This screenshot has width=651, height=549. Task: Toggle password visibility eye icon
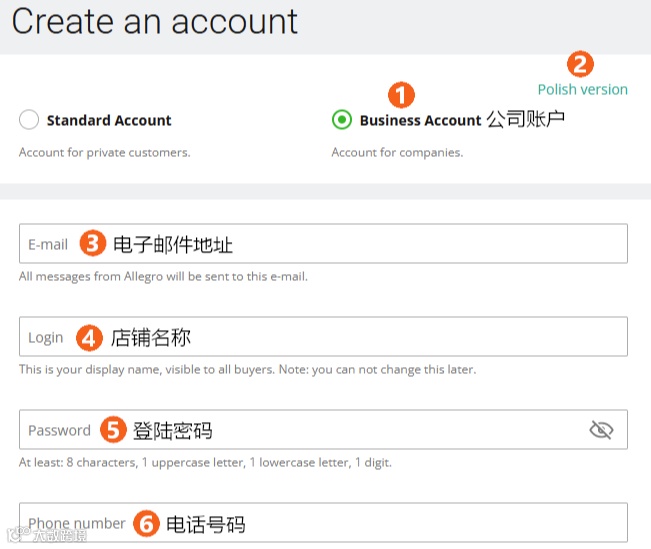click(x=600, y=430)
